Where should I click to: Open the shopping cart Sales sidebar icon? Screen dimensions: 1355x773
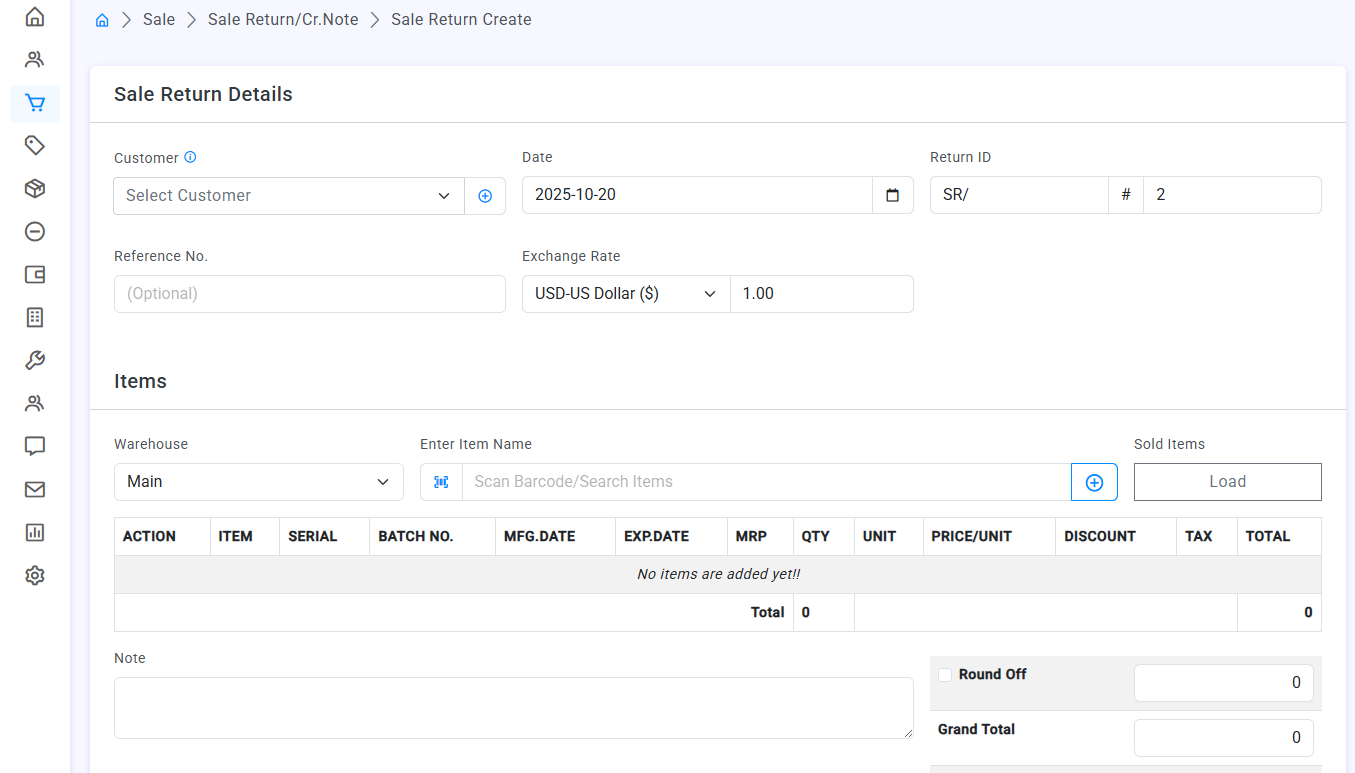coord(35,103)
